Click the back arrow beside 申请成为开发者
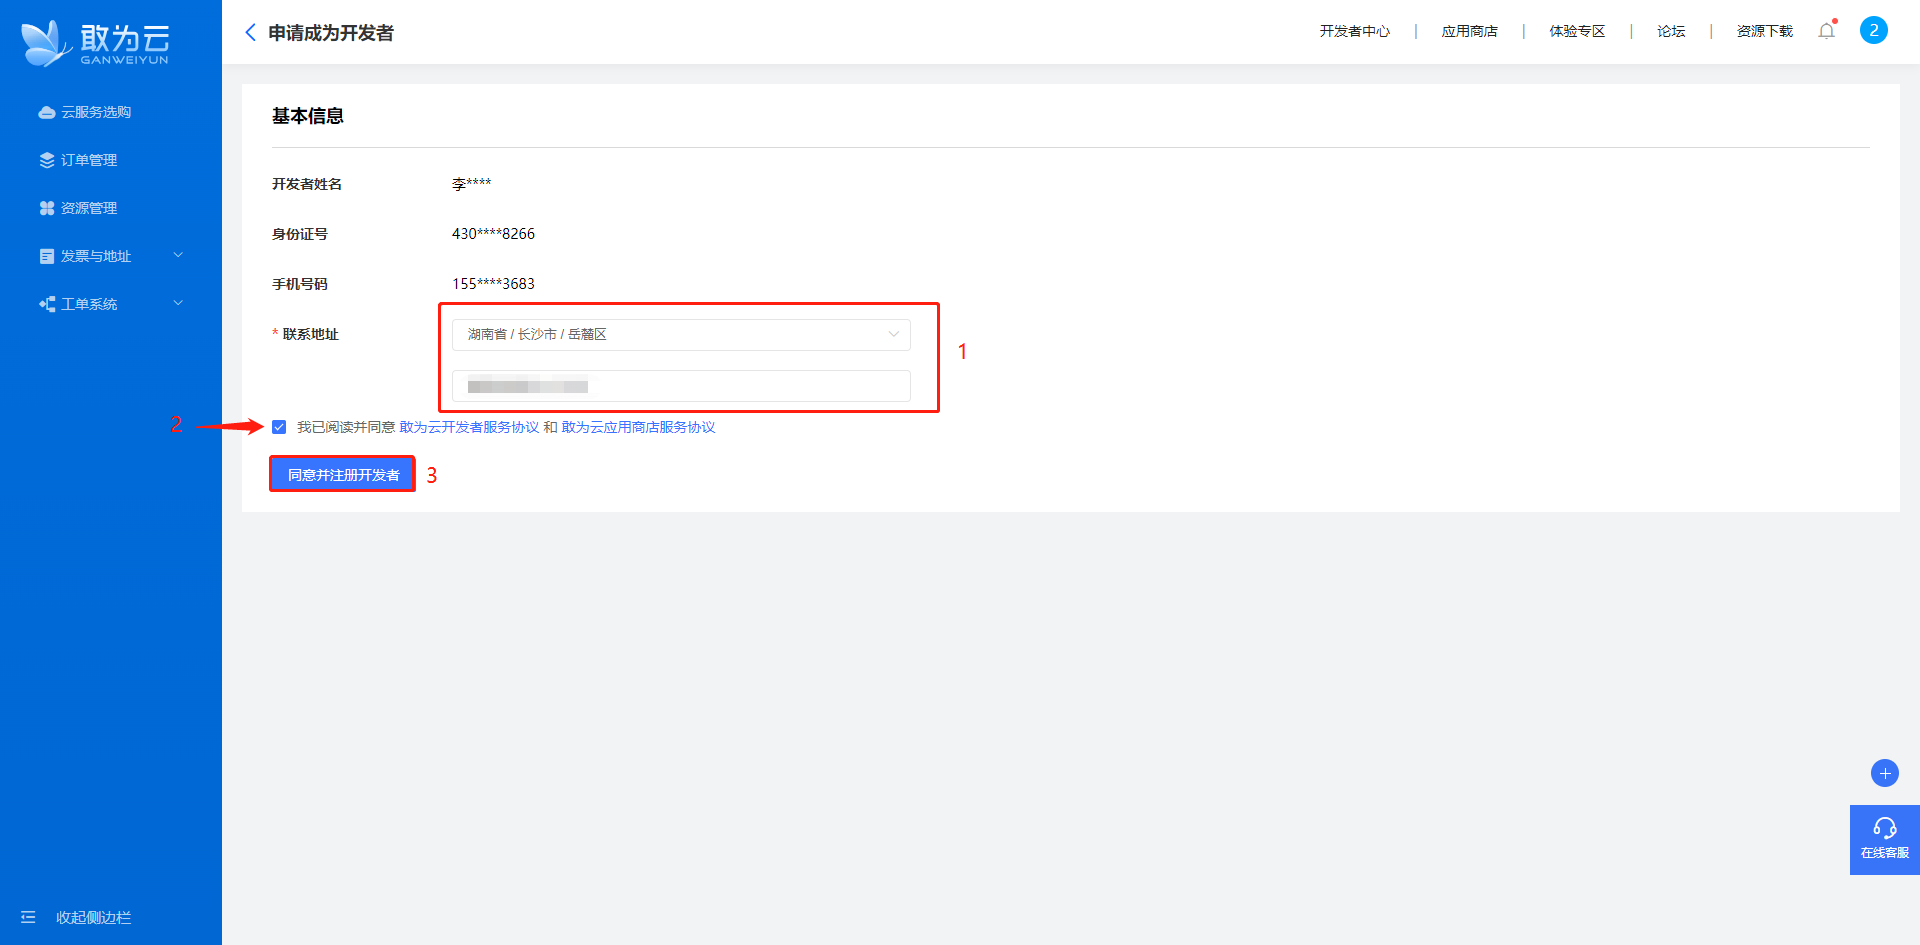Viewport: 1920px width, 945px height. point(251,32)
